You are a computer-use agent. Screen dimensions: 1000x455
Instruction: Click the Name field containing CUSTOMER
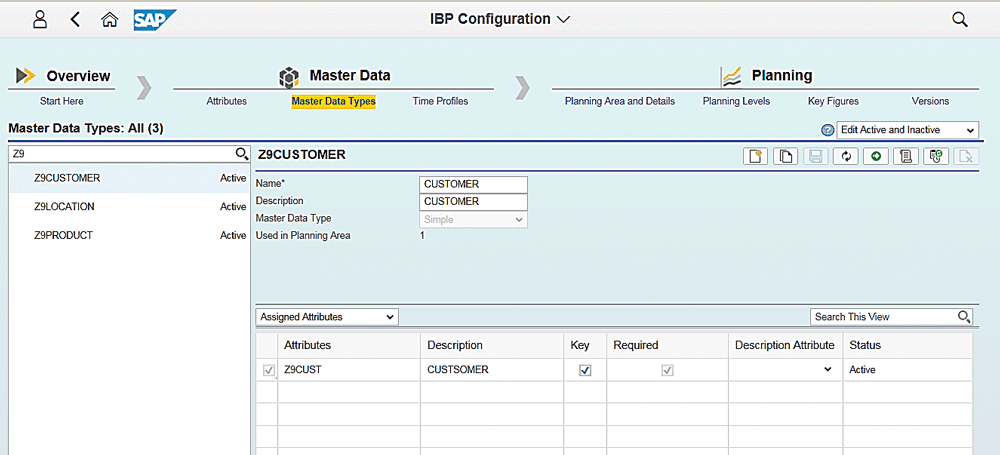click(x=473, y=184)
